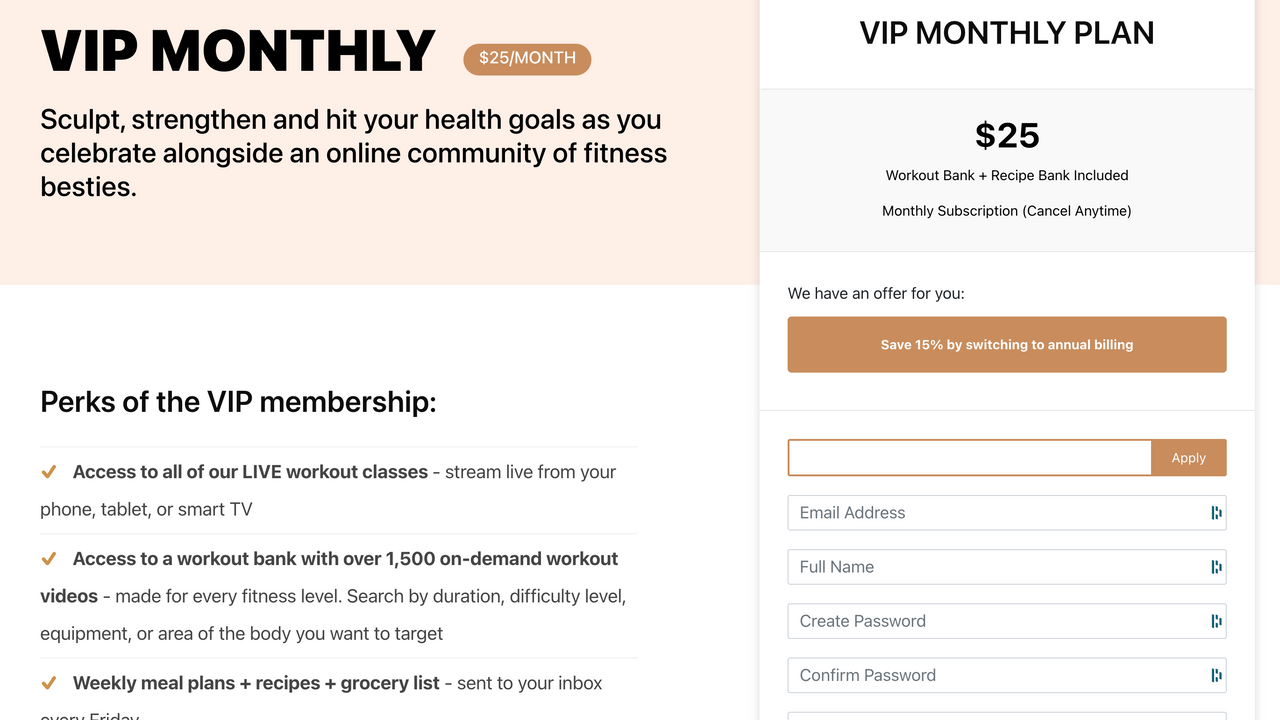Click the autofill icon in Confirm Password field
This screenshot has height=720, width=1280.
[x=1216, y=675]
